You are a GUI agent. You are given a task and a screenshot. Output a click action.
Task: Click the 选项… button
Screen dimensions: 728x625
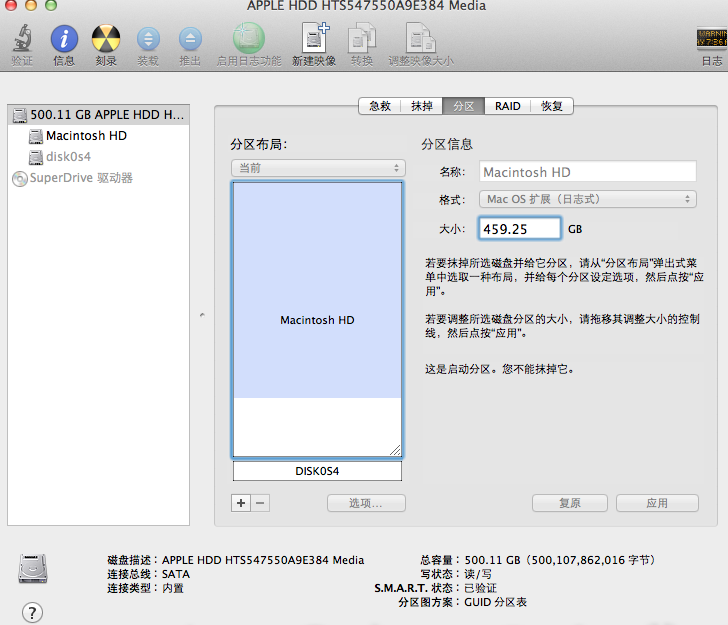pos(366,503)
